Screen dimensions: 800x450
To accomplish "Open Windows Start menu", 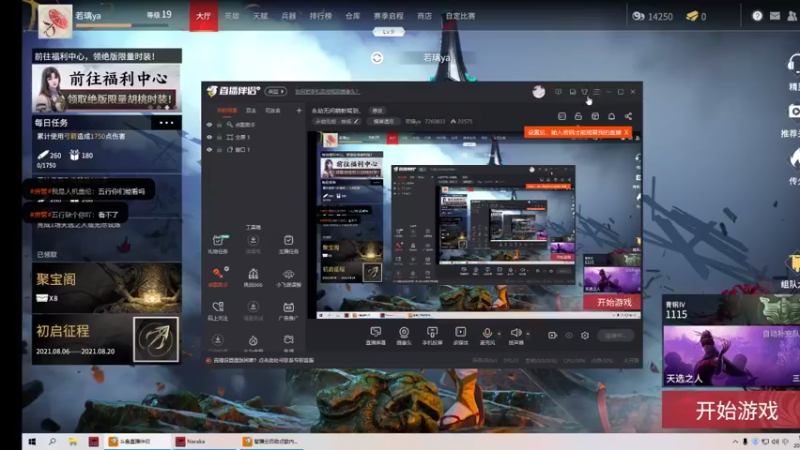I will pyautogui.click(x=32, y=441).
